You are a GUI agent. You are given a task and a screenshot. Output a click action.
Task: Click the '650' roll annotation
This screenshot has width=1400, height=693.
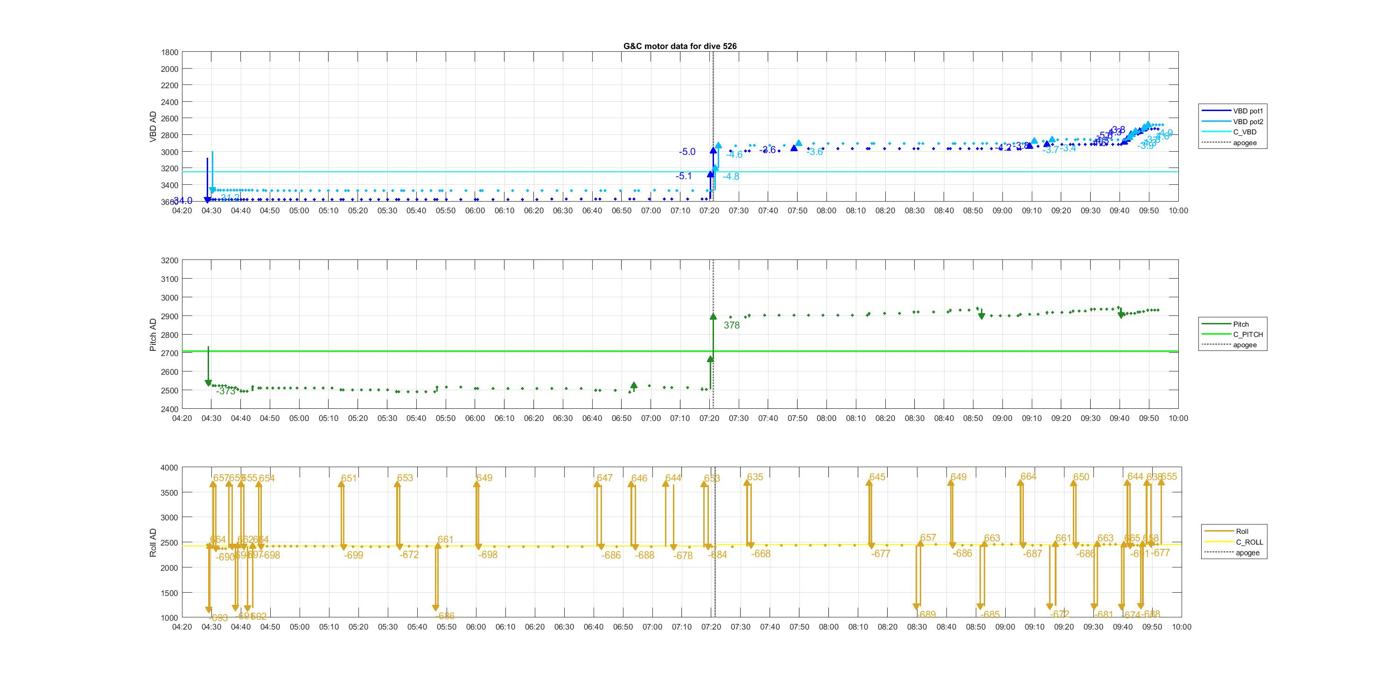click(1081, 477)
